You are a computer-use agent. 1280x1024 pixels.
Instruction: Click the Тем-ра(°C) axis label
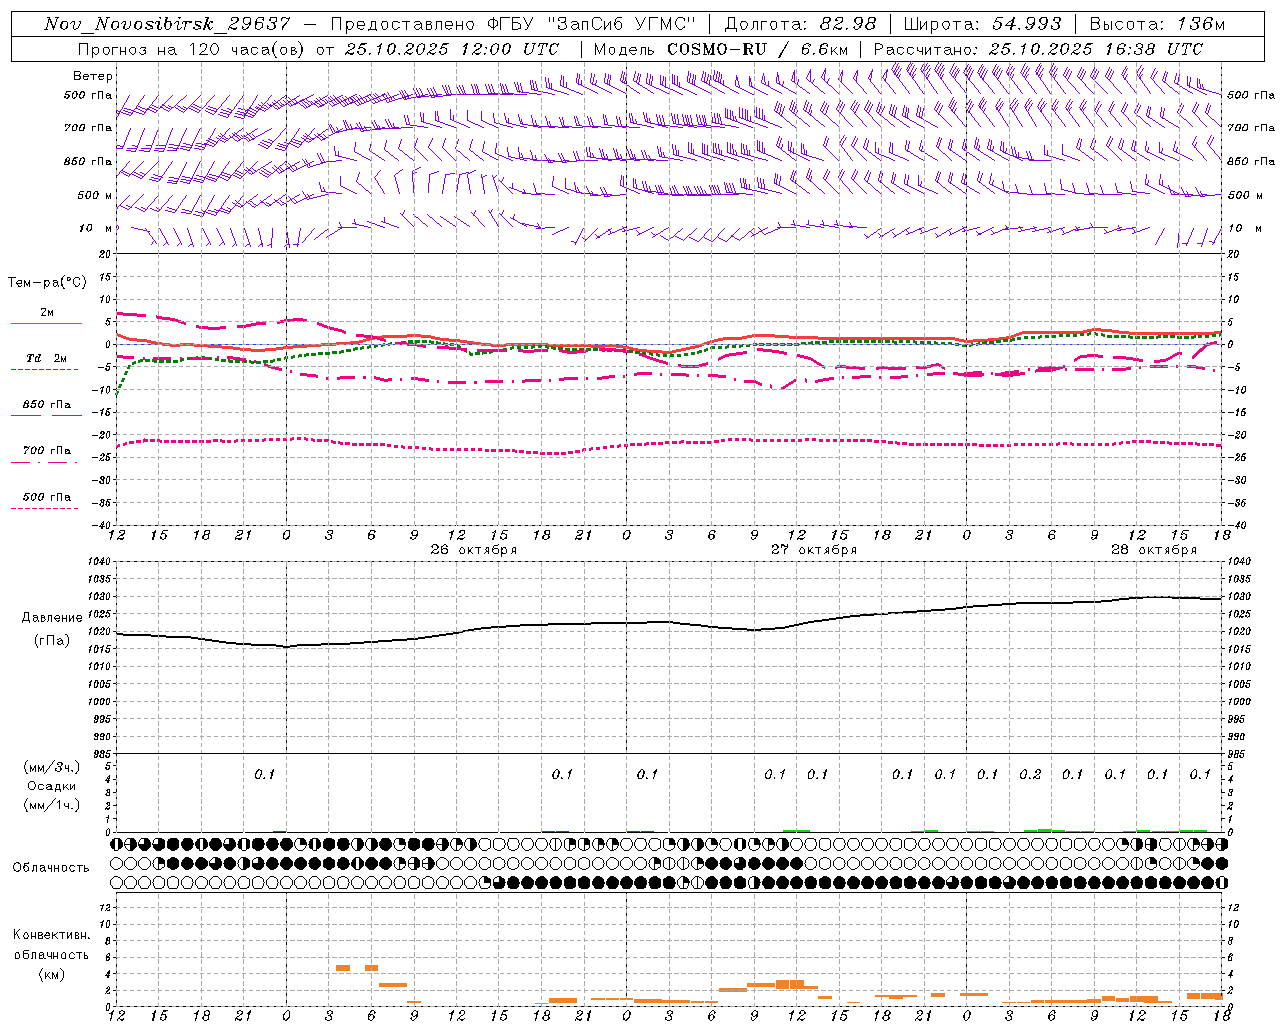(47, 283)
